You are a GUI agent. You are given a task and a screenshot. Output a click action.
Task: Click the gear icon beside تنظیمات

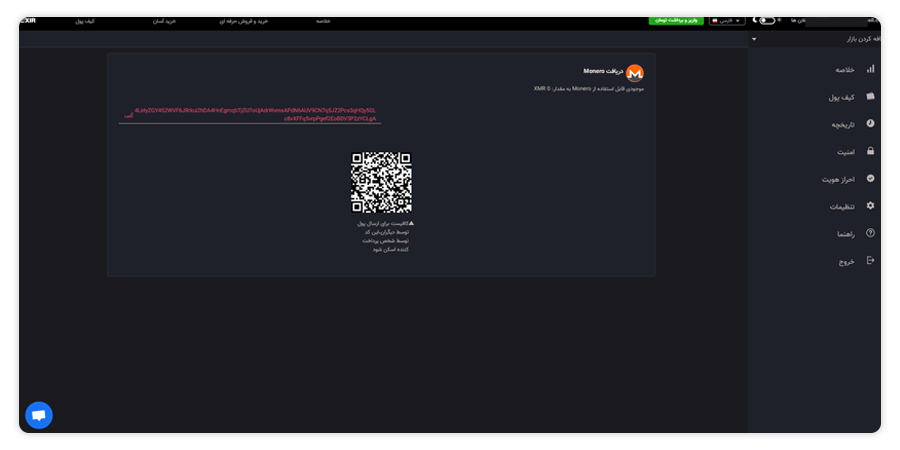click(870, 205)
